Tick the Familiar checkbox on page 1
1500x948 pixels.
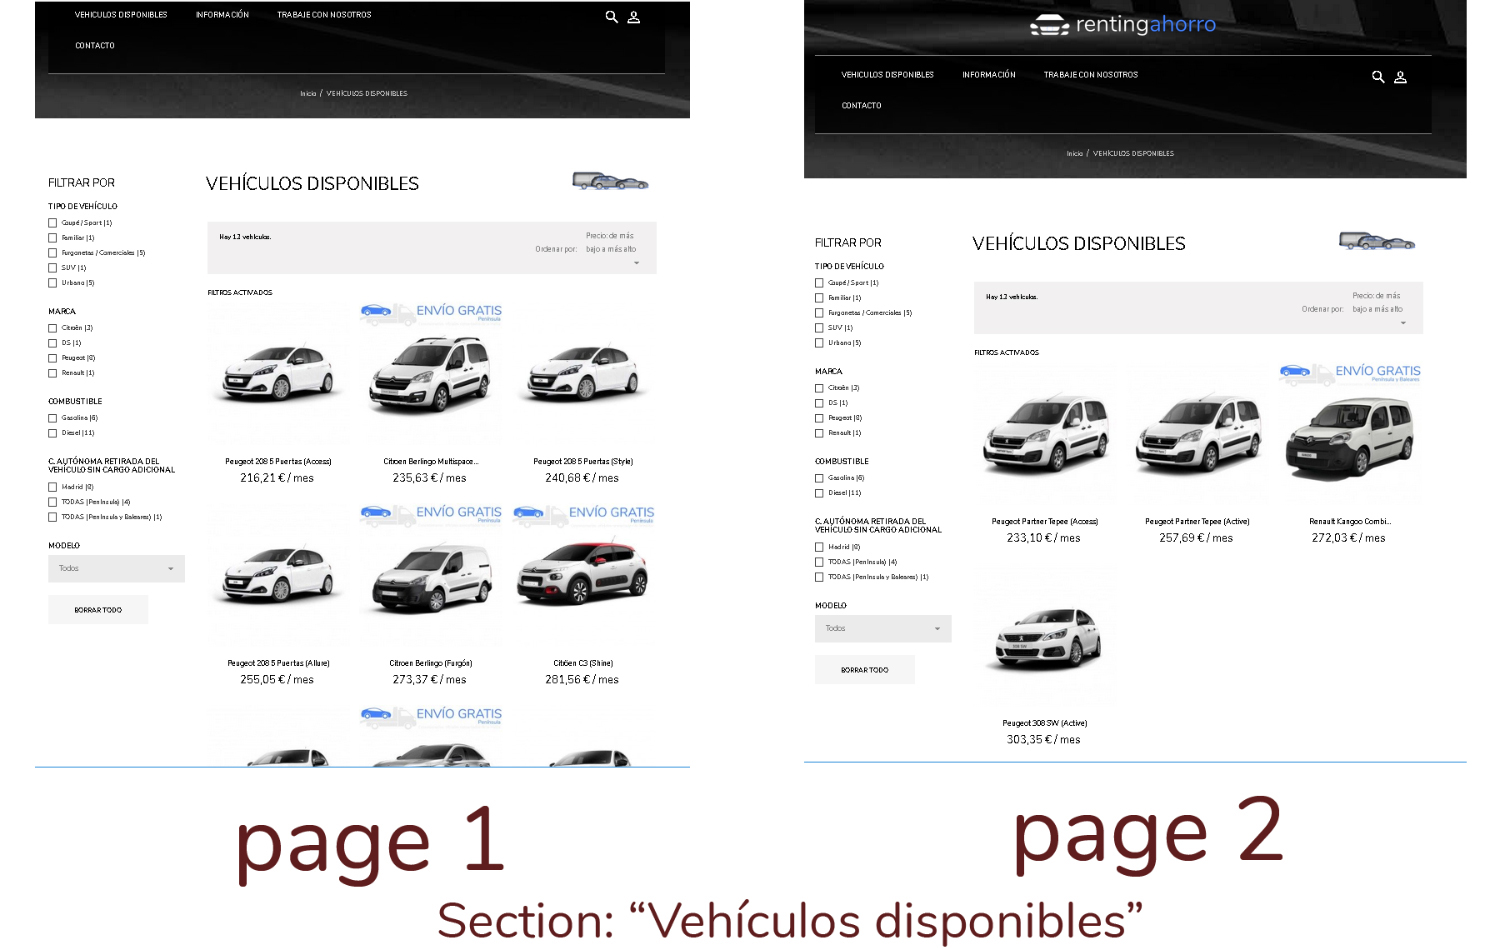(53, 238)
